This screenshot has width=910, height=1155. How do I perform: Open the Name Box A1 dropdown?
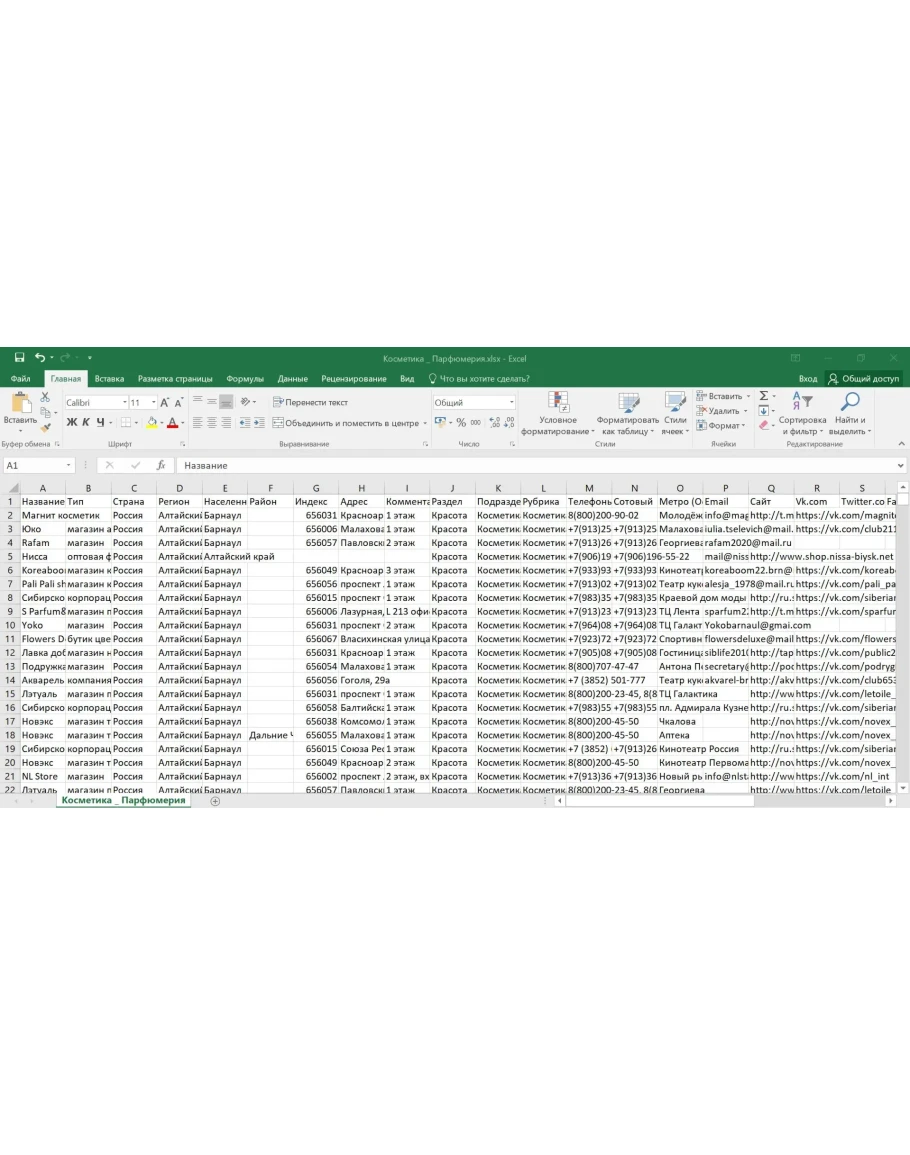point(69,466)
